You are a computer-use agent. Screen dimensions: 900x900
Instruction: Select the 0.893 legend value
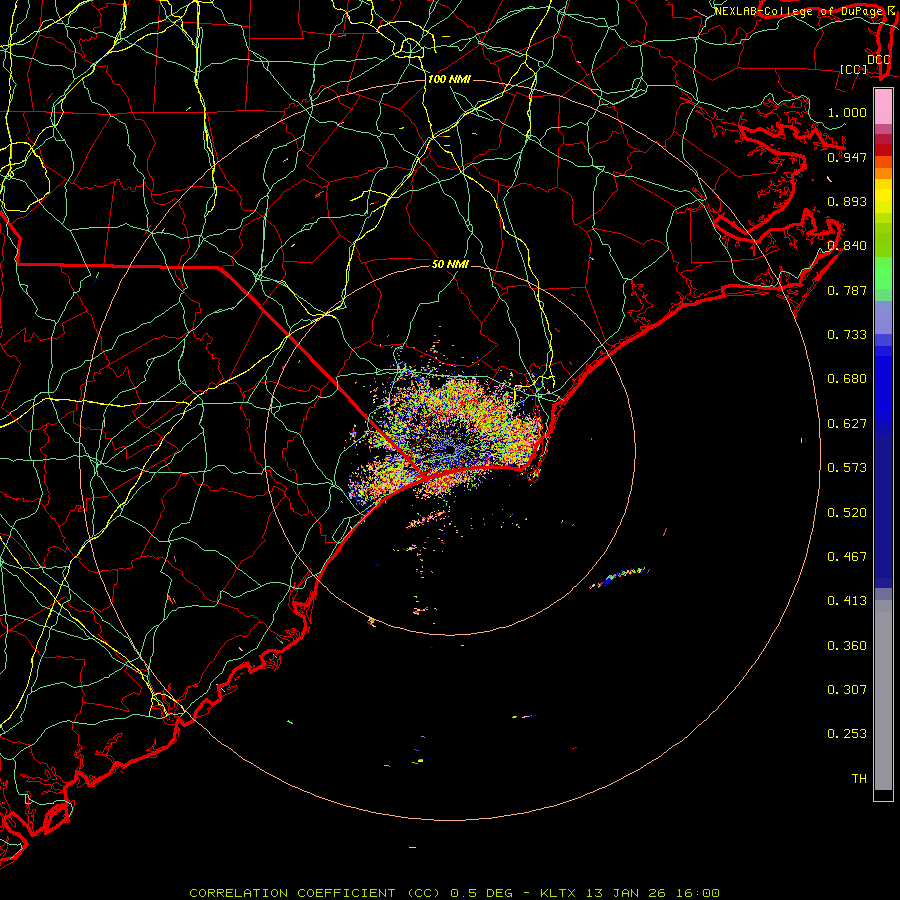(847, 201)
